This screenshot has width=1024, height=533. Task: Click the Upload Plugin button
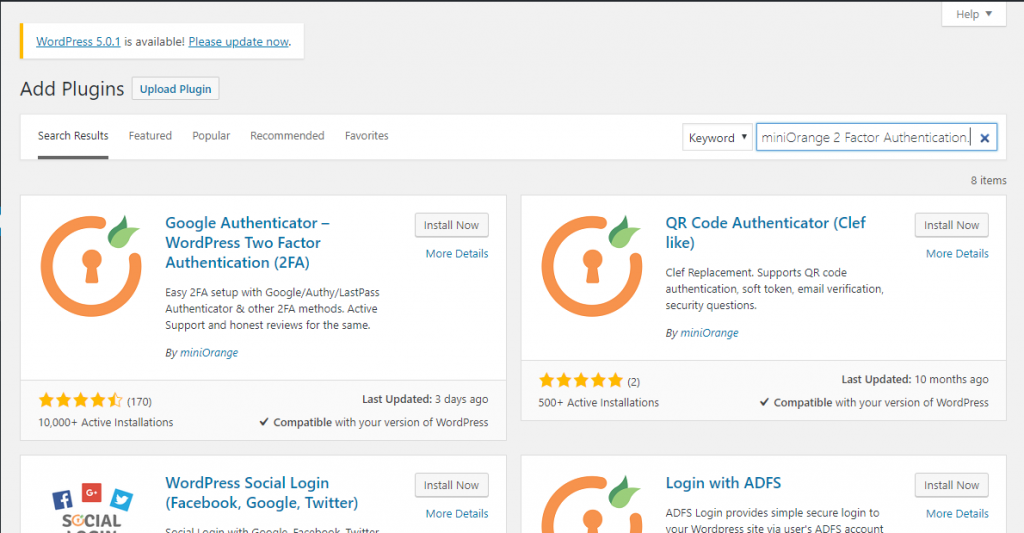(x=176, y=89)
